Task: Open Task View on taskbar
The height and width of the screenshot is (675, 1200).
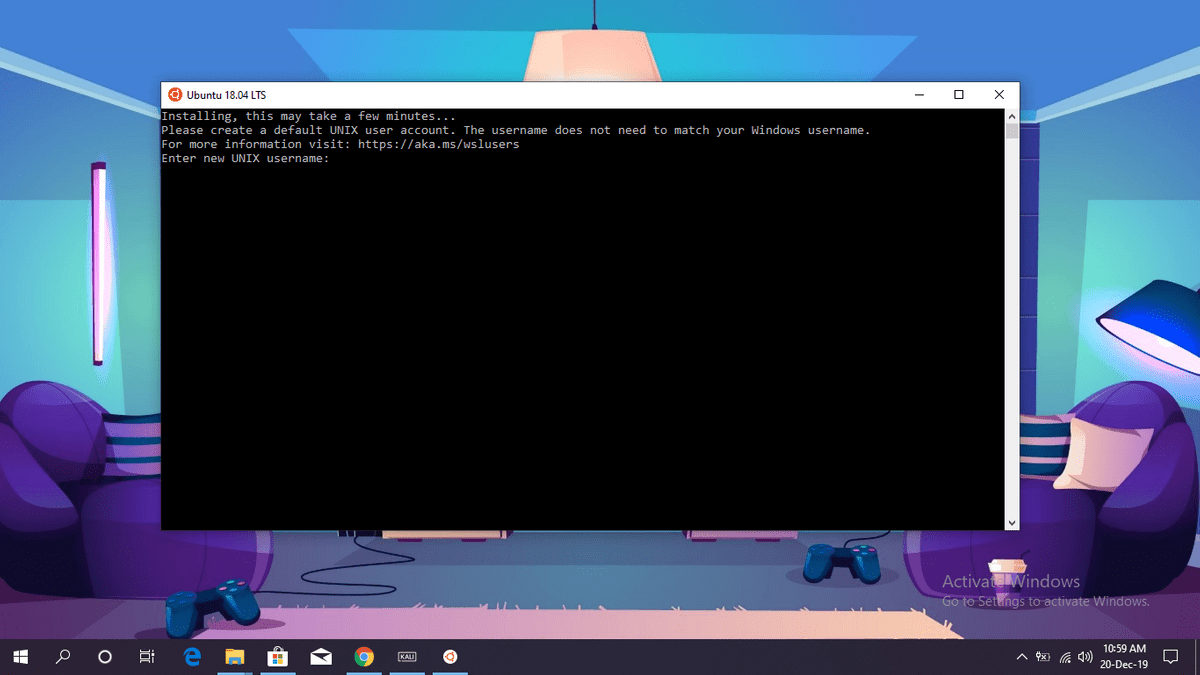Action: (x=147, y=657)
